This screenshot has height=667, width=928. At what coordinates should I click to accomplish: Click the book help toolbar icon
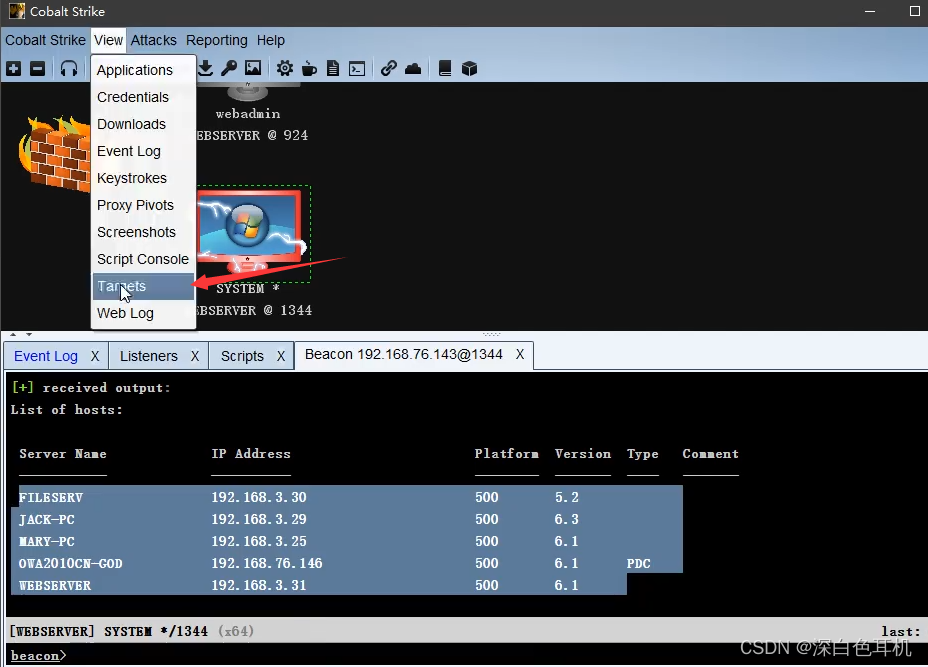(444, 69)
